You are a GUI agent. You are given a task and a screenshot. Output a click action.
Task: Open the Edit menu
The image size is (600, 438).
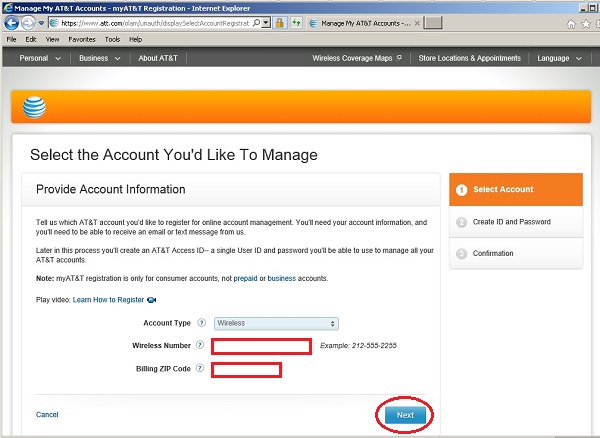31,39
